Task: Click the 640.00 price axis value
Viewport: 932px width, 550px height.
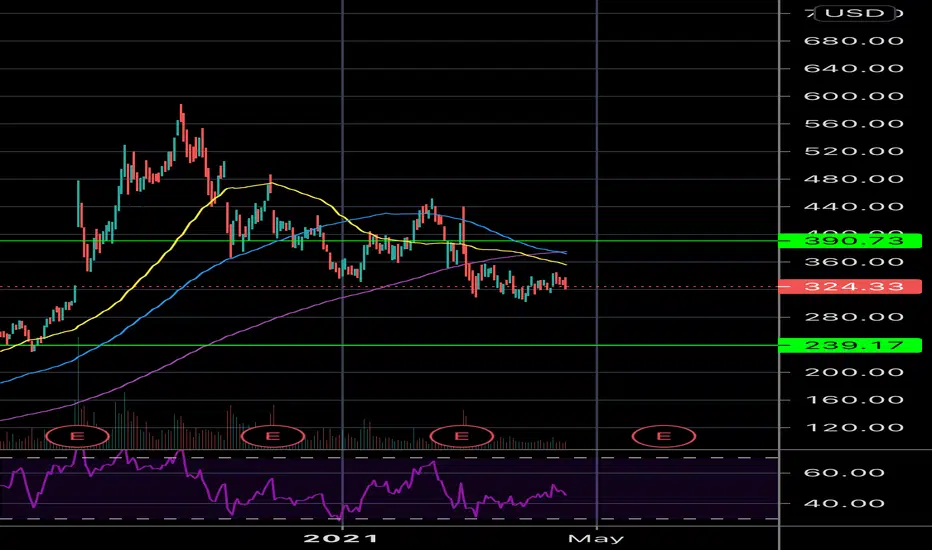Action: click(x=854, y=68)
